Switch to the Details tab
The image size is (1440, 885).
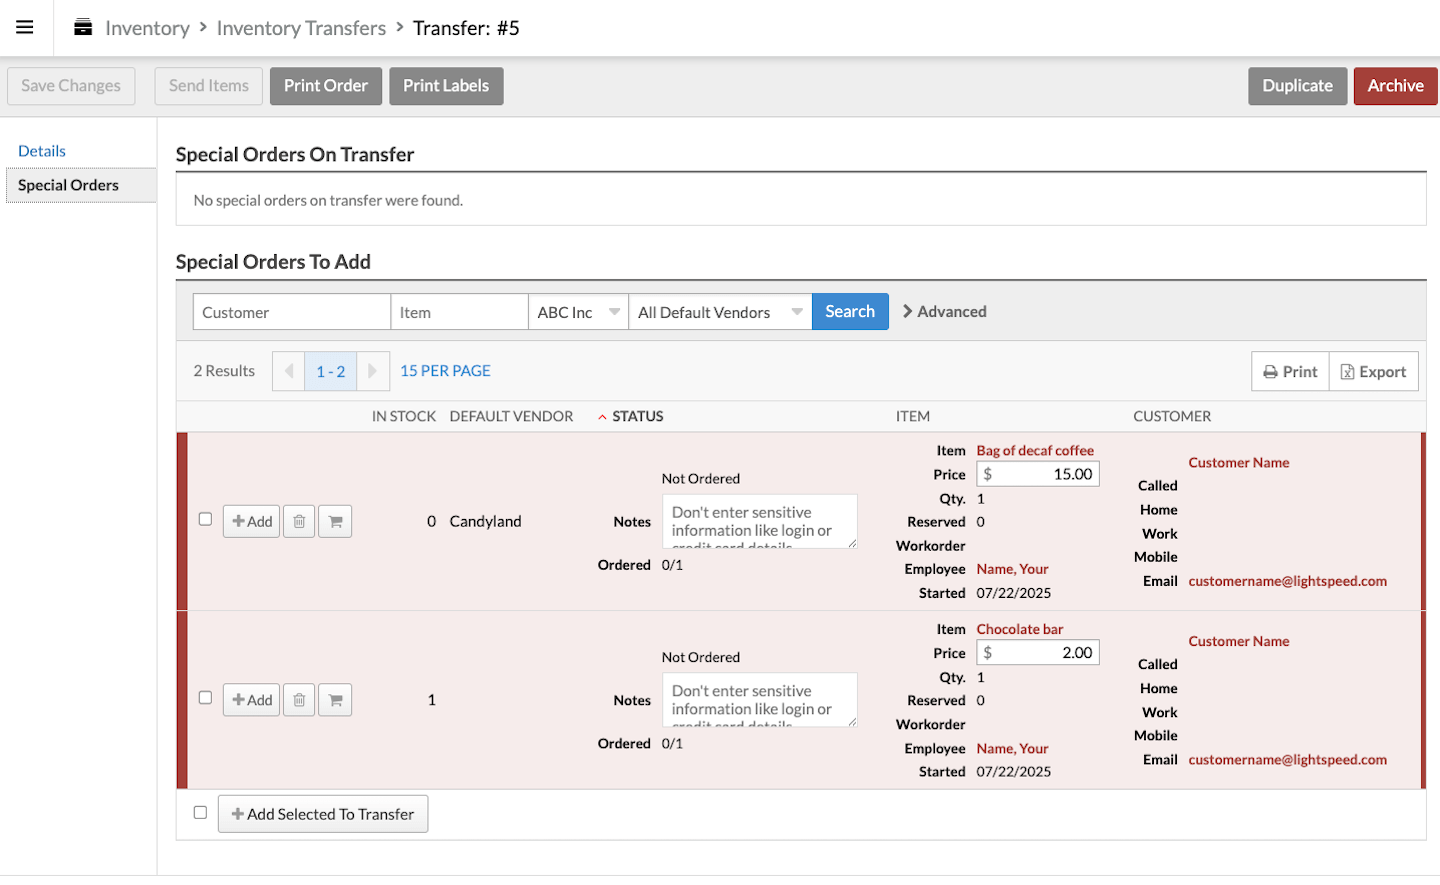[42, 151]
